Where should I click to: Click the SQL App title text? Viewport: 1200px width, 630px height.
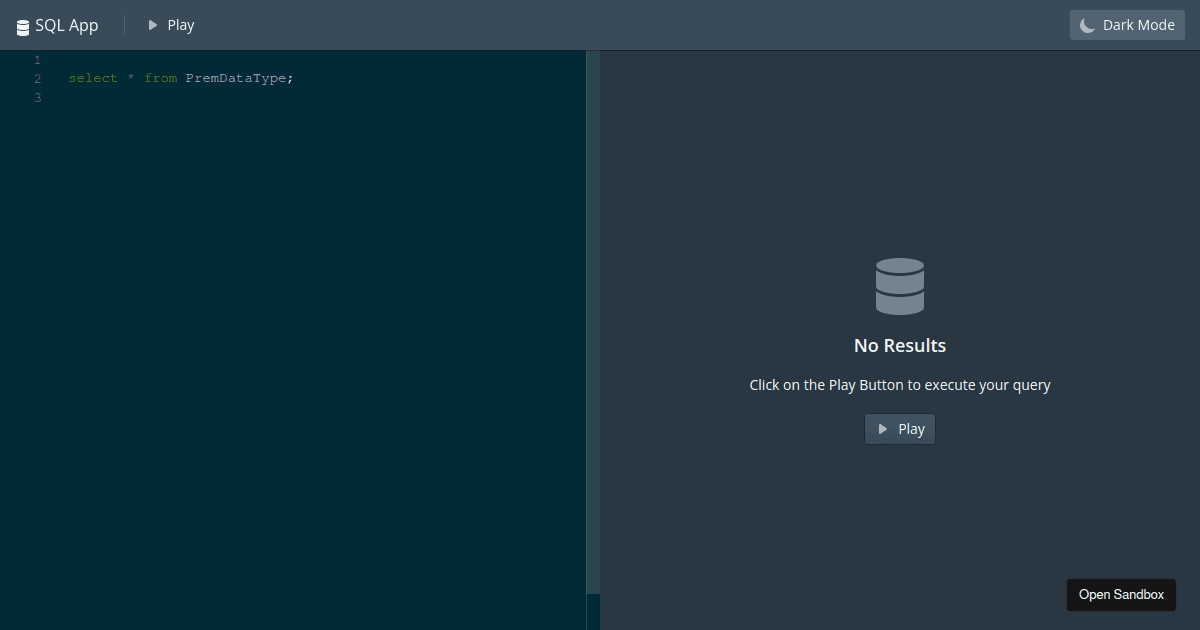coord(67,25)
